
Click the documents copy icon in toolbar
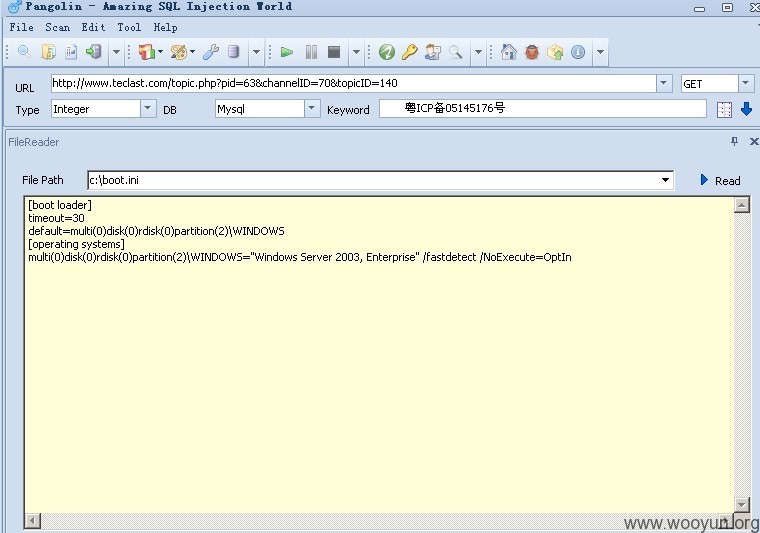(x=48, y=51)
